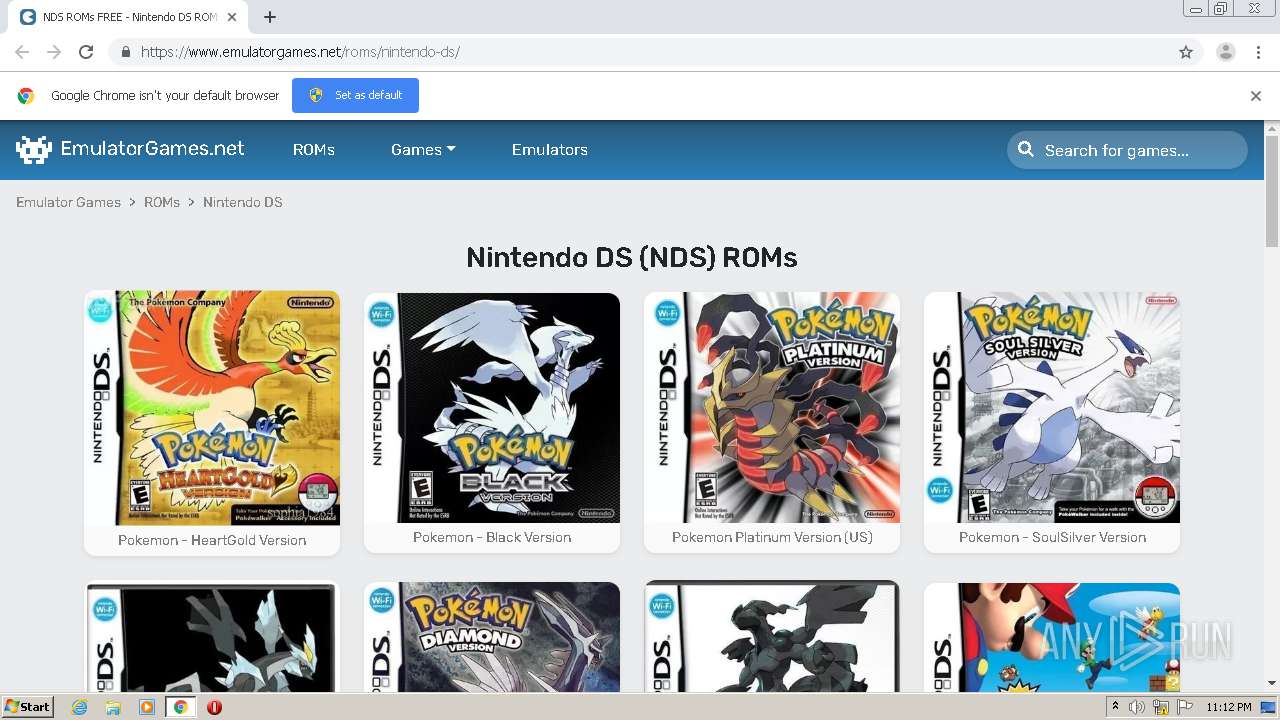Click the padlock site info icon
The height and width of the screenshot is (720, 1280).
125,52
